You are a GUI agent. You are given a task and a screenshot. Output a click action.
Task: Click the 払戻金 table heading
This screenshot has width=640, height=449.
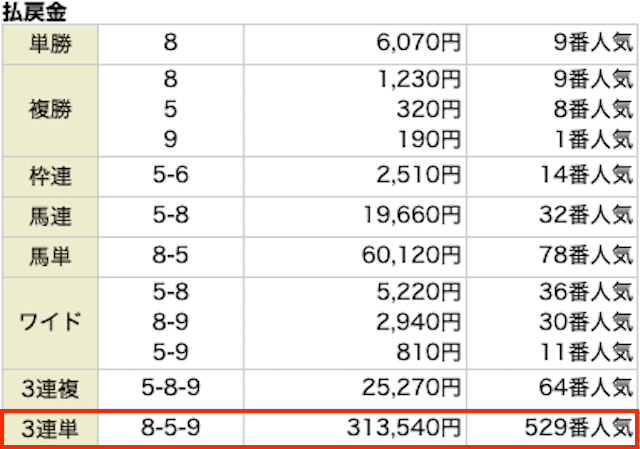click(34, 12)
